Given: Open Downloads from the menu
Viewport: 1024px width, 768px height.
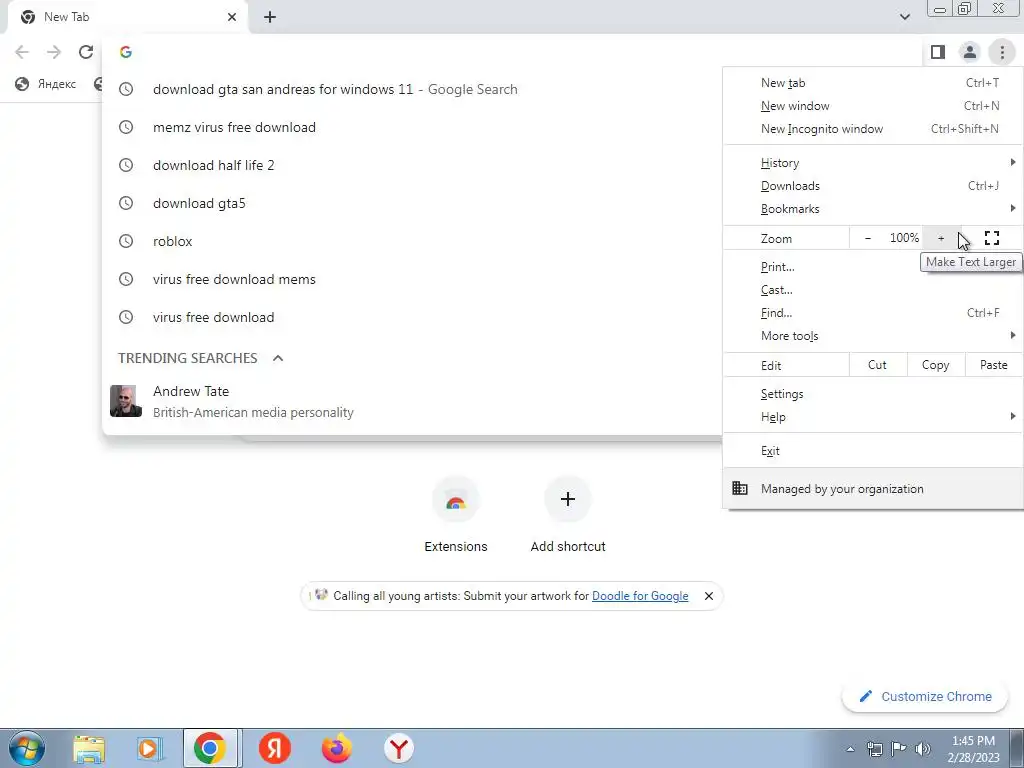Looking at the screenshot, I should [872, 185].
